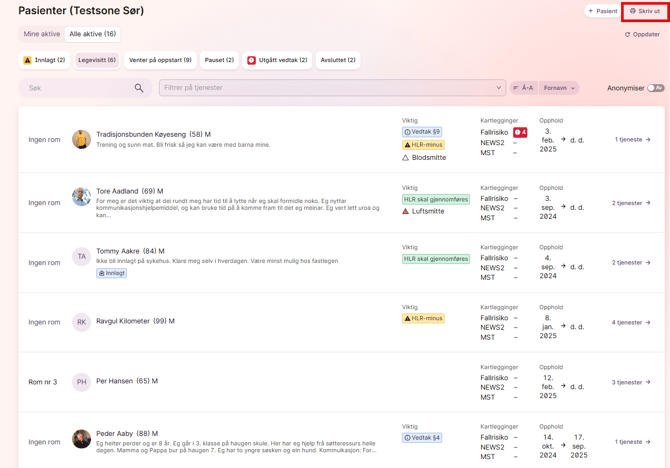Click Tore Aadland's Luftsmitte warning icon
The height and width of the screenshot is (468, 670).
(x=406, y=211)
